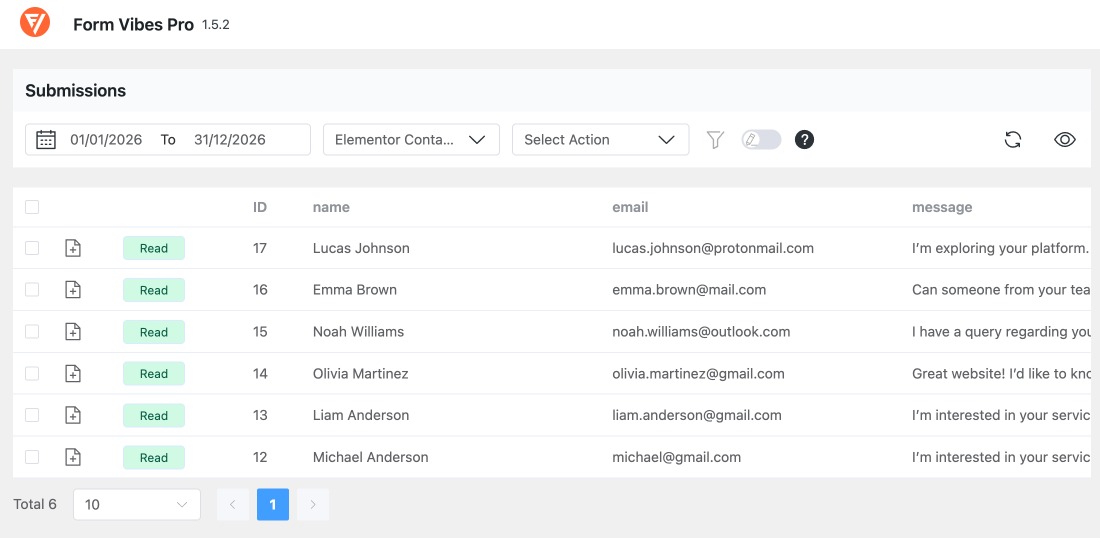The width and height of the screenshot is (1100, 538).
Task: Click the Submissions panel heading
Action: pos(76,90)
